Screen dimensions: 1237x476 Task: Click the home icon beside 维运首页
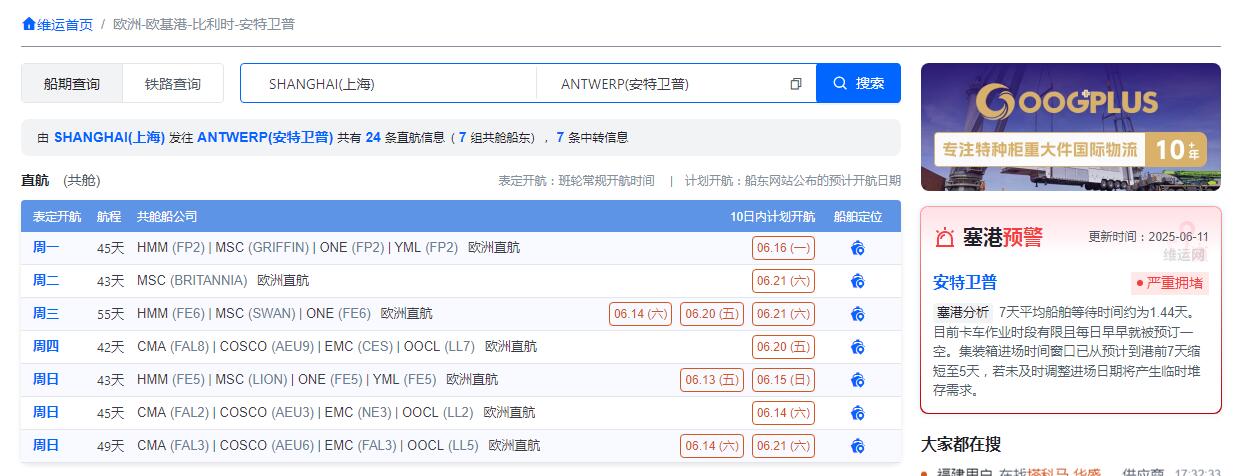point(29,24)
